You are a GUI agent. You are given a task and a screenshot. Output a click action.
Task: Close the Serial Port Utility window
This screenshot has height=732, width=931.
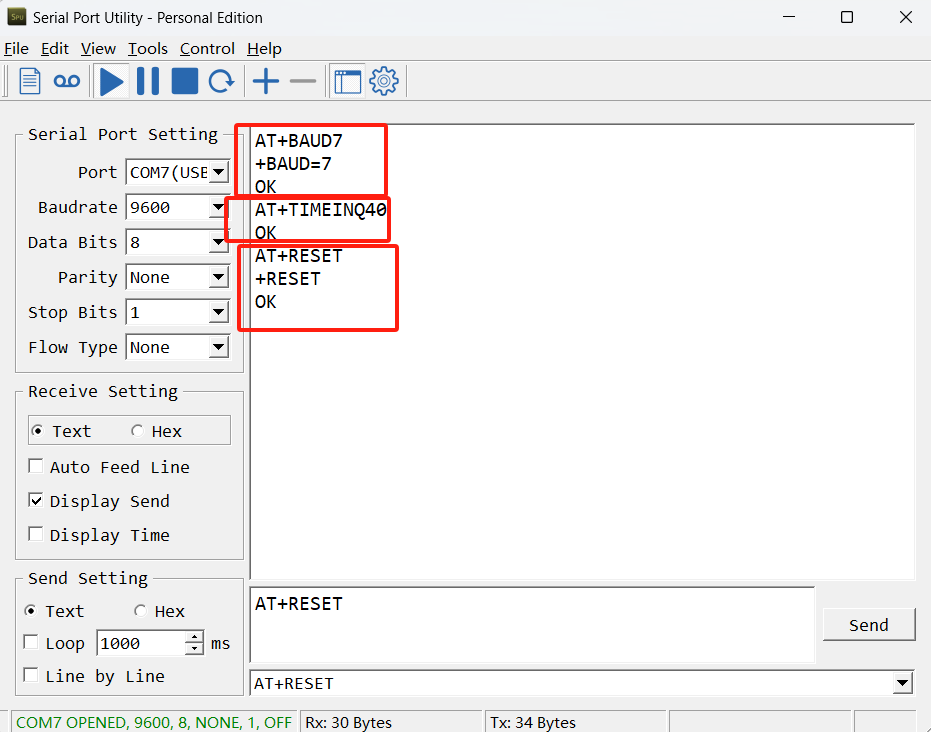(905, 17)
